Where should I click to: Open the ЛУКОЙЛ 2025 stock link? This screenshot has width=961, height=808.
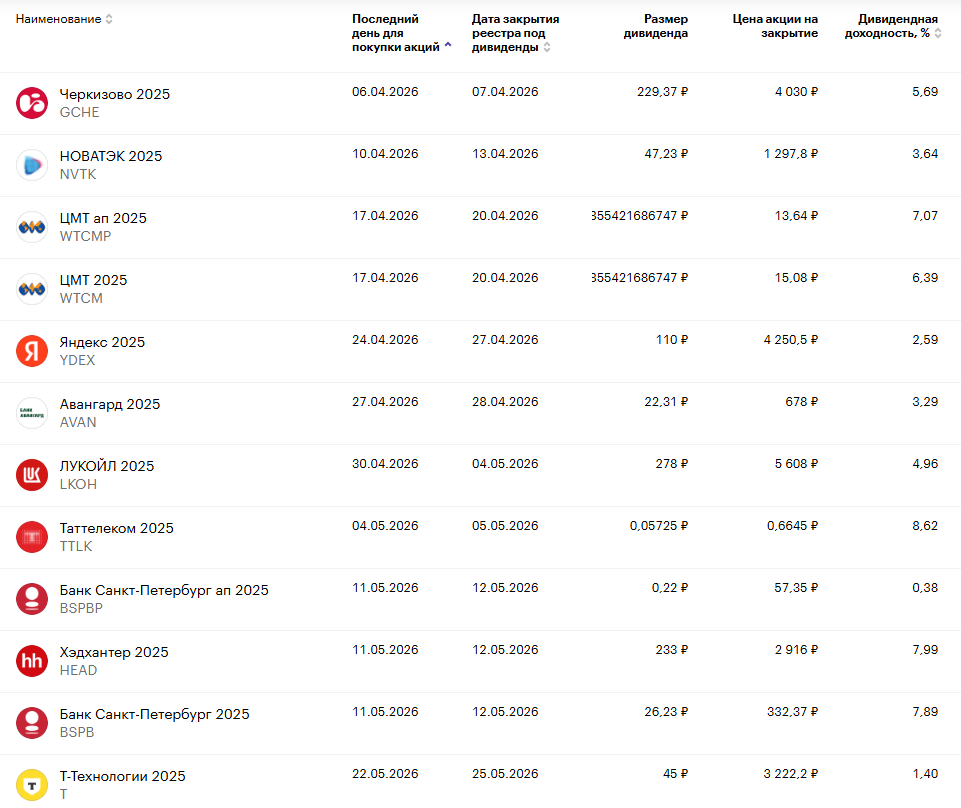[x=107, y=466]
